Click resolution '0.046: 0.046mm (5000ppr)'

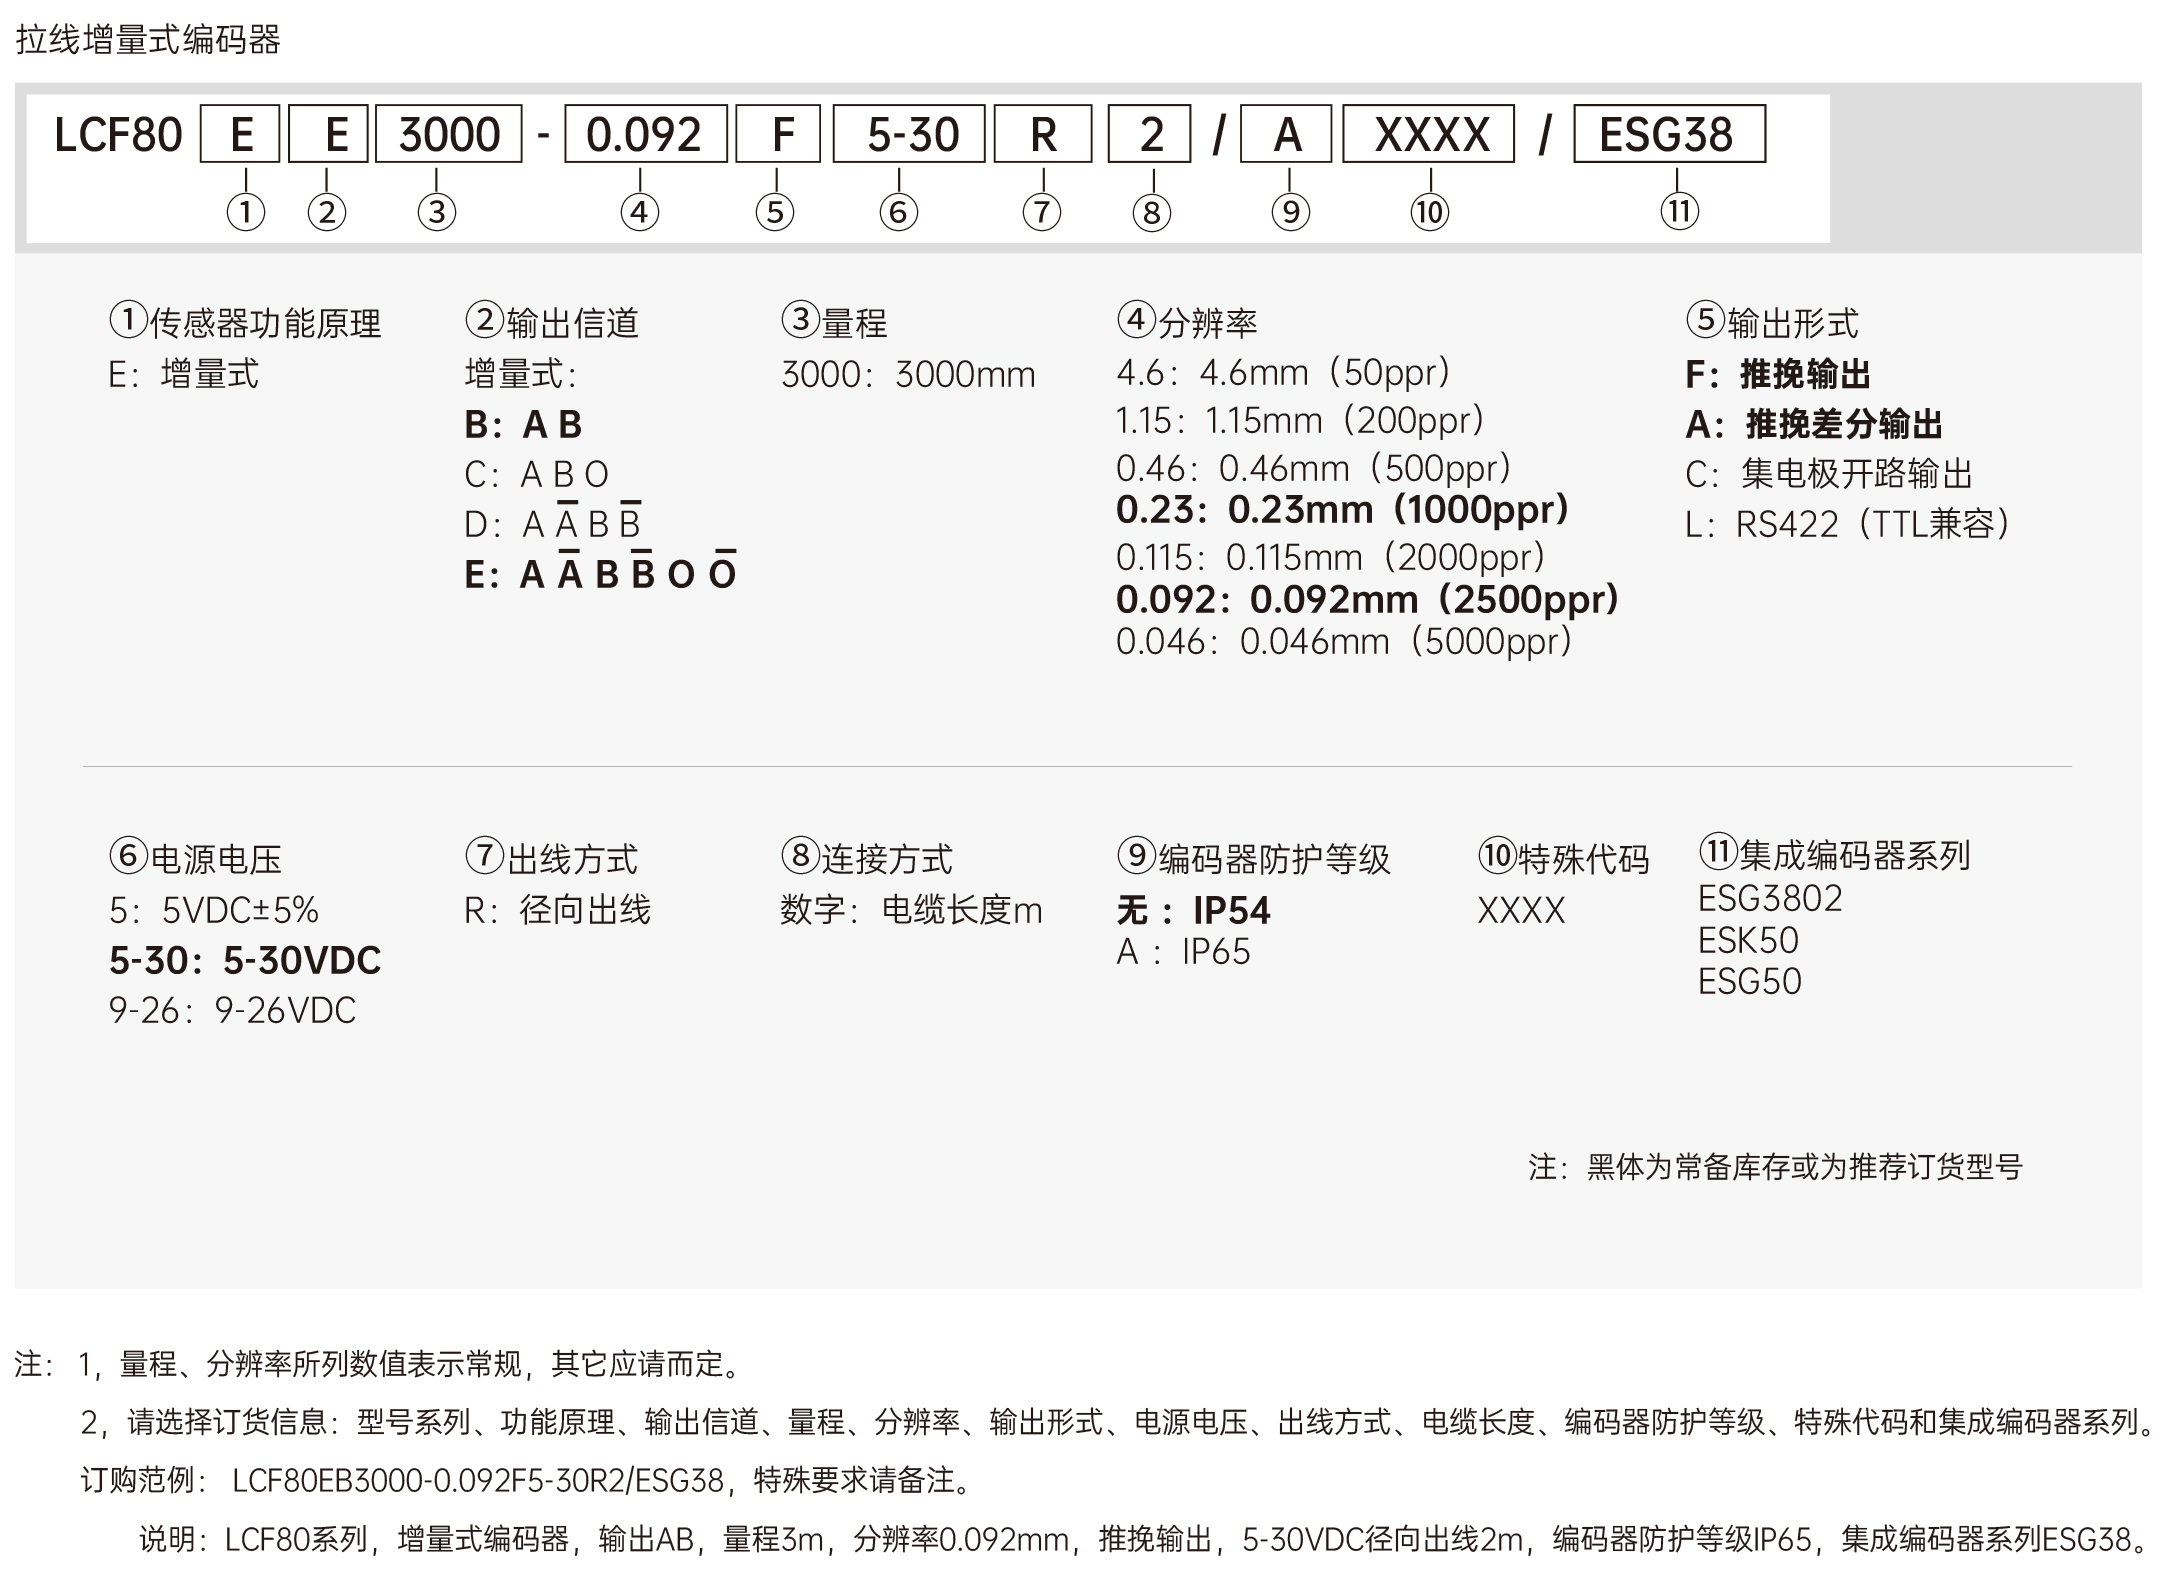pos(1344,642)
